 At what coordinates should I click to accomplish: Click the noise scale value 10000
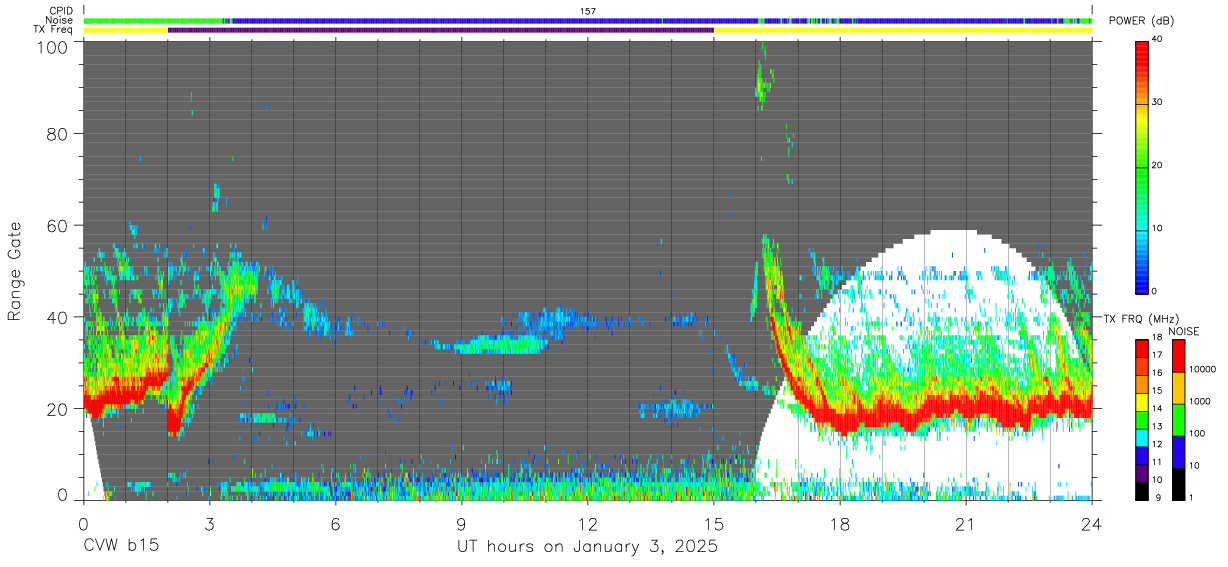click(x=1203, y=368)
